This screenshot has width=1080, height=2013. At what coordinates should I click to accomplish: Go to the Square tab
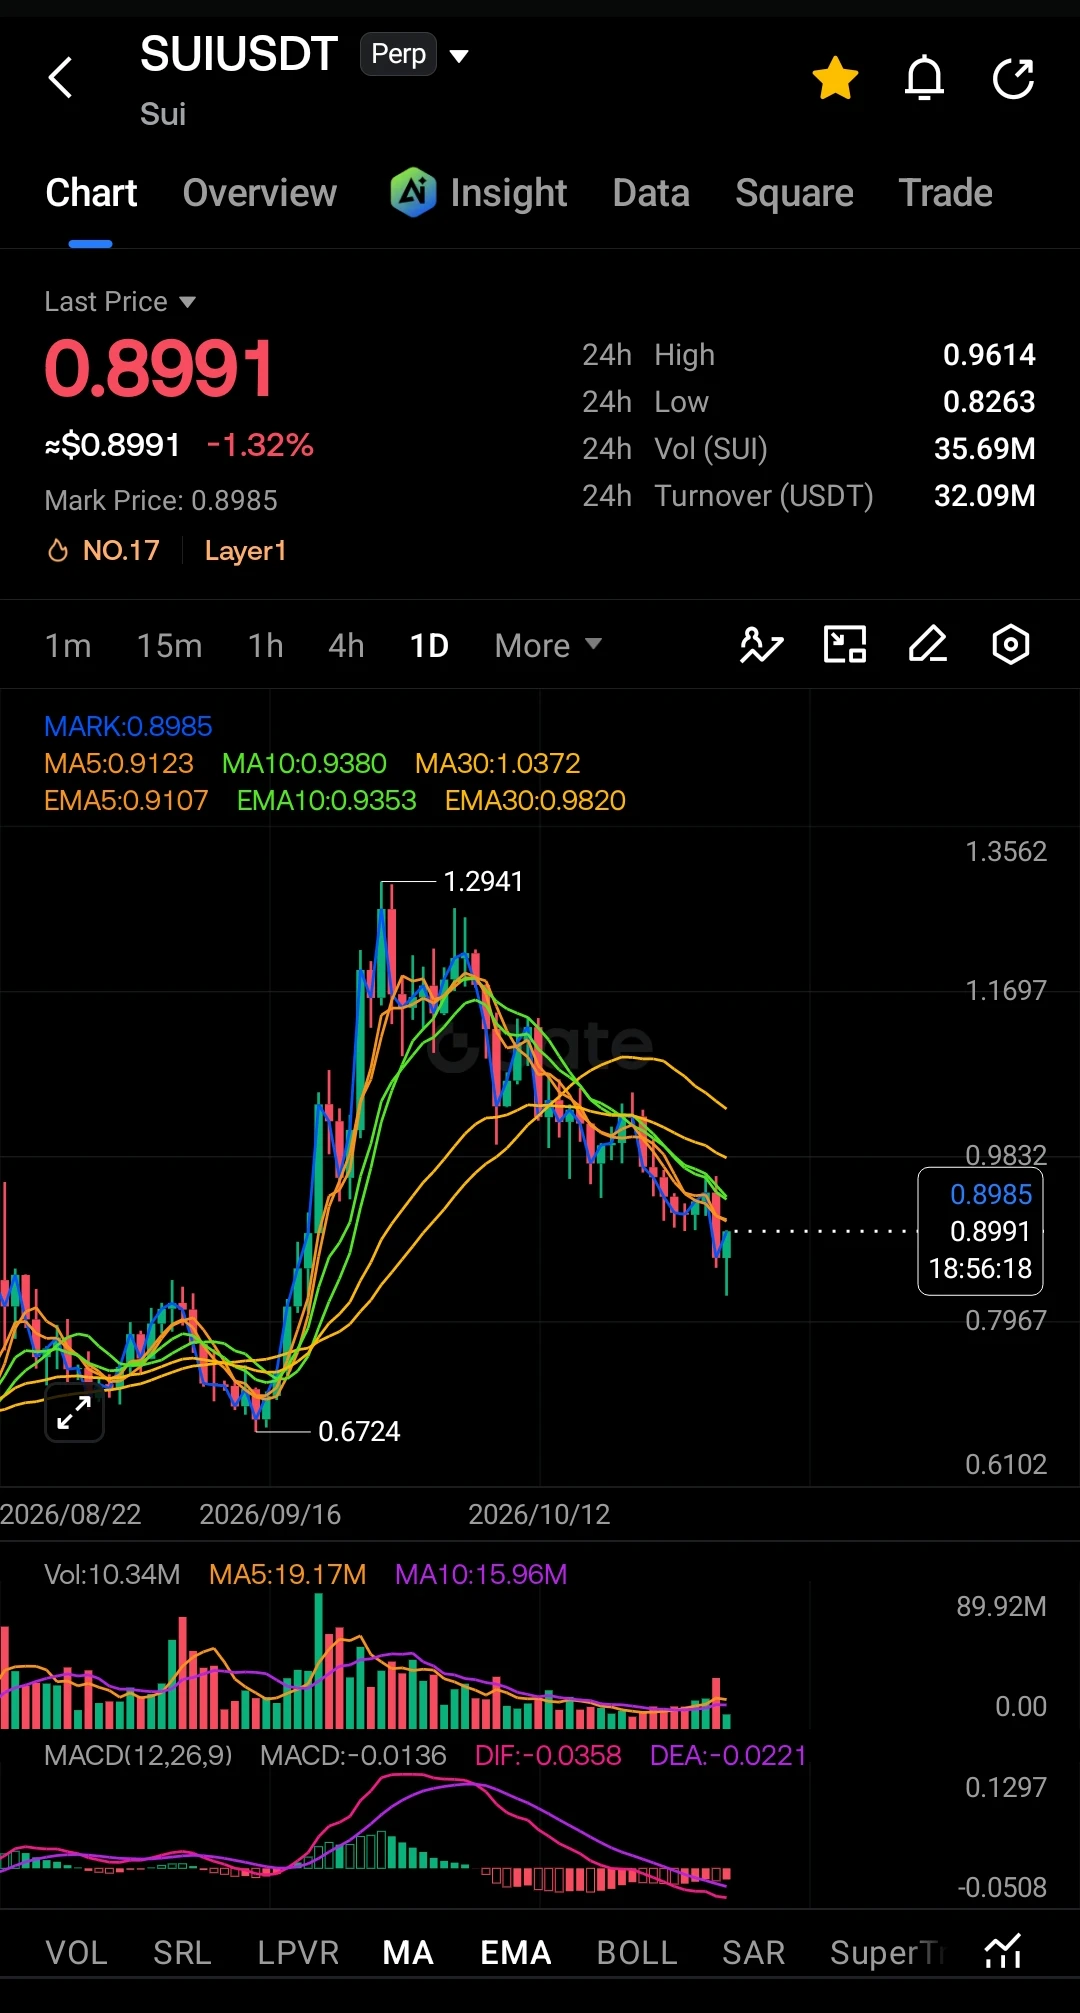(794, 193)
